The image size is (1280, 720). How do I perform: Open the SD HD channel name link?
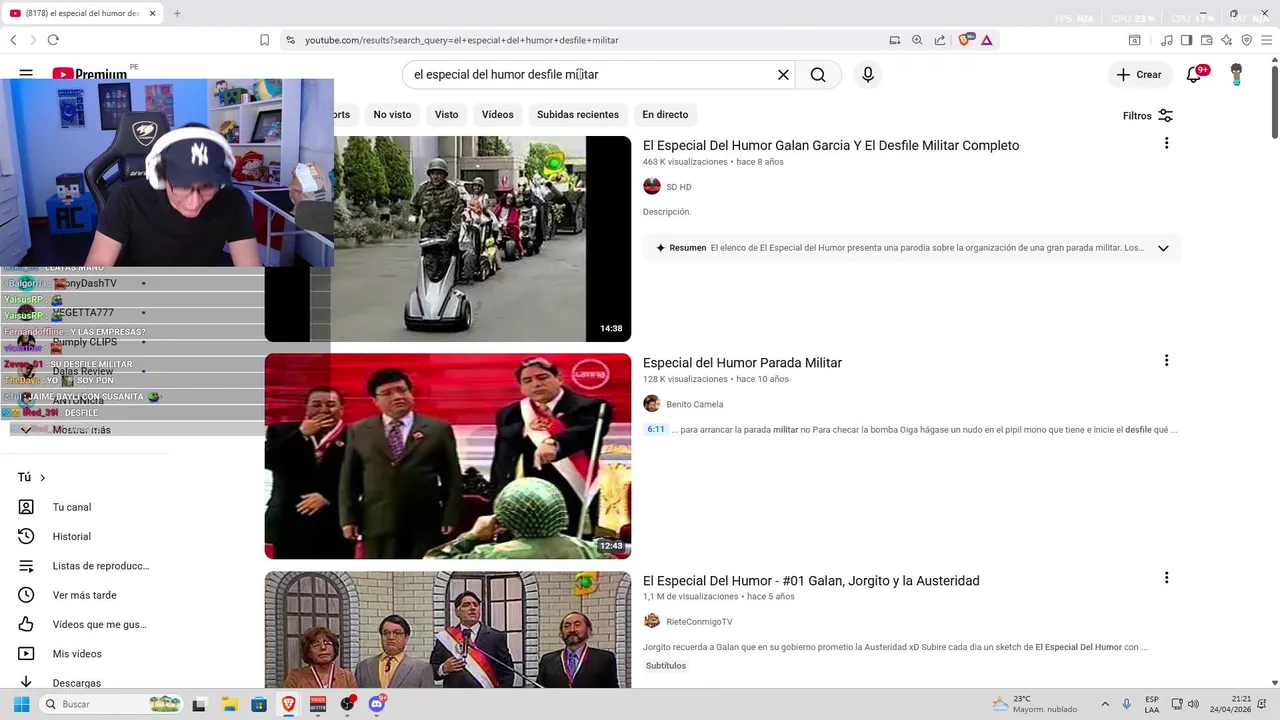[x=679, y=187]
